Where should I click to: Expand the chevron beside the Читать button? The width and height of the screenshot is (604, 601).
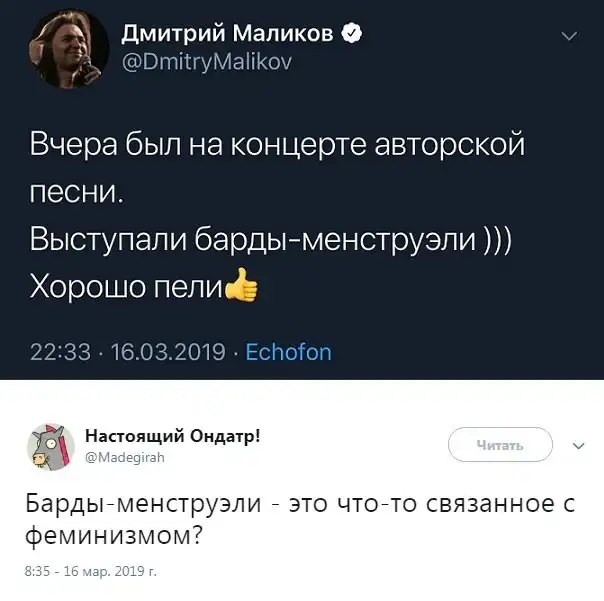coord(577,445)
